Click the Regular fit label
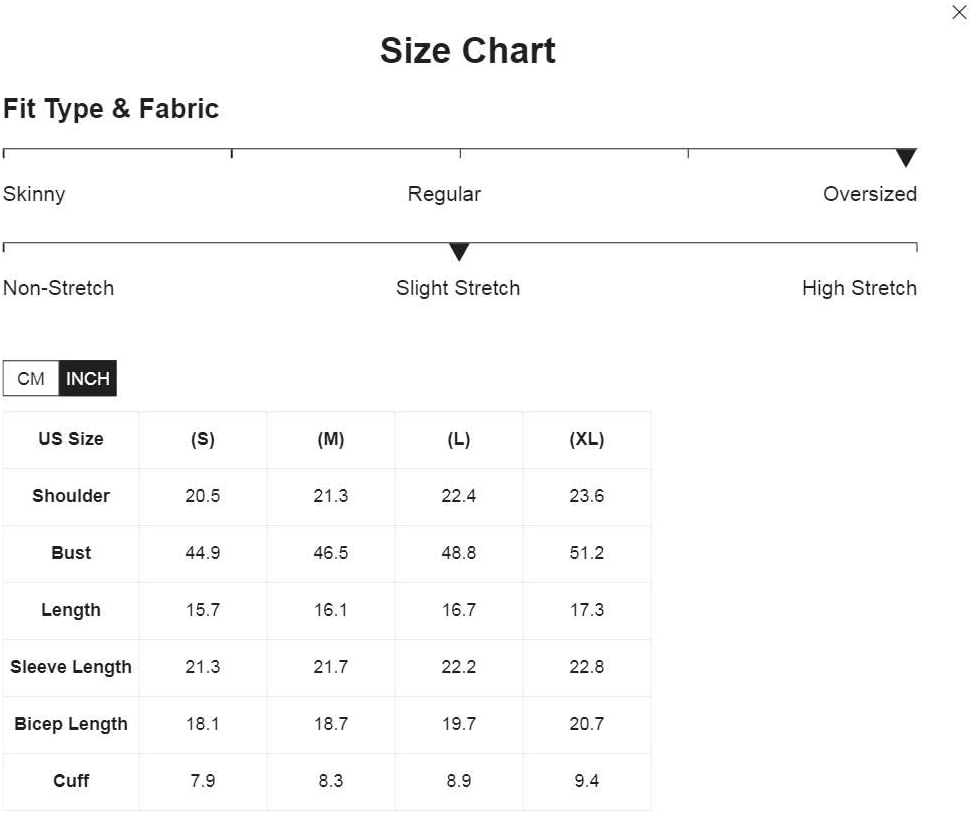This screenshot has height=813, width=972. tap(444, 194)
